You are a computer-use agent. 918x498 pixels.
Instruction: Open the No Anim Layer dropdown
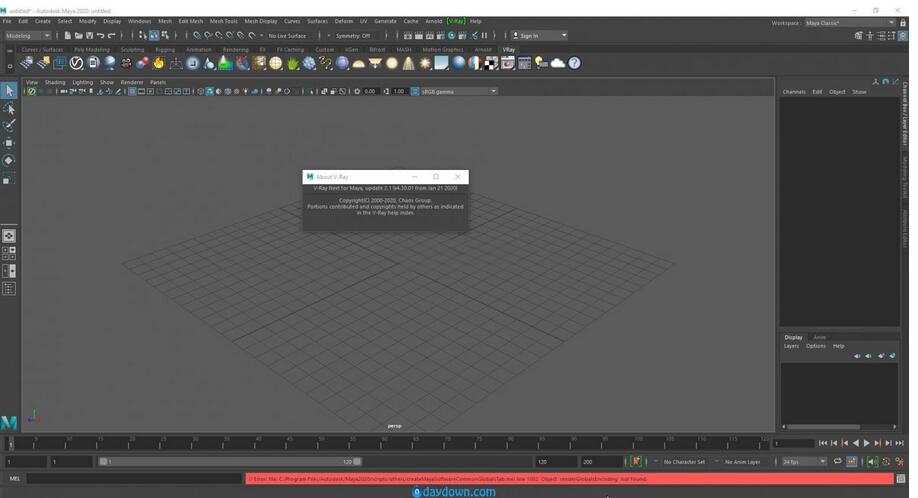[742, 462]
